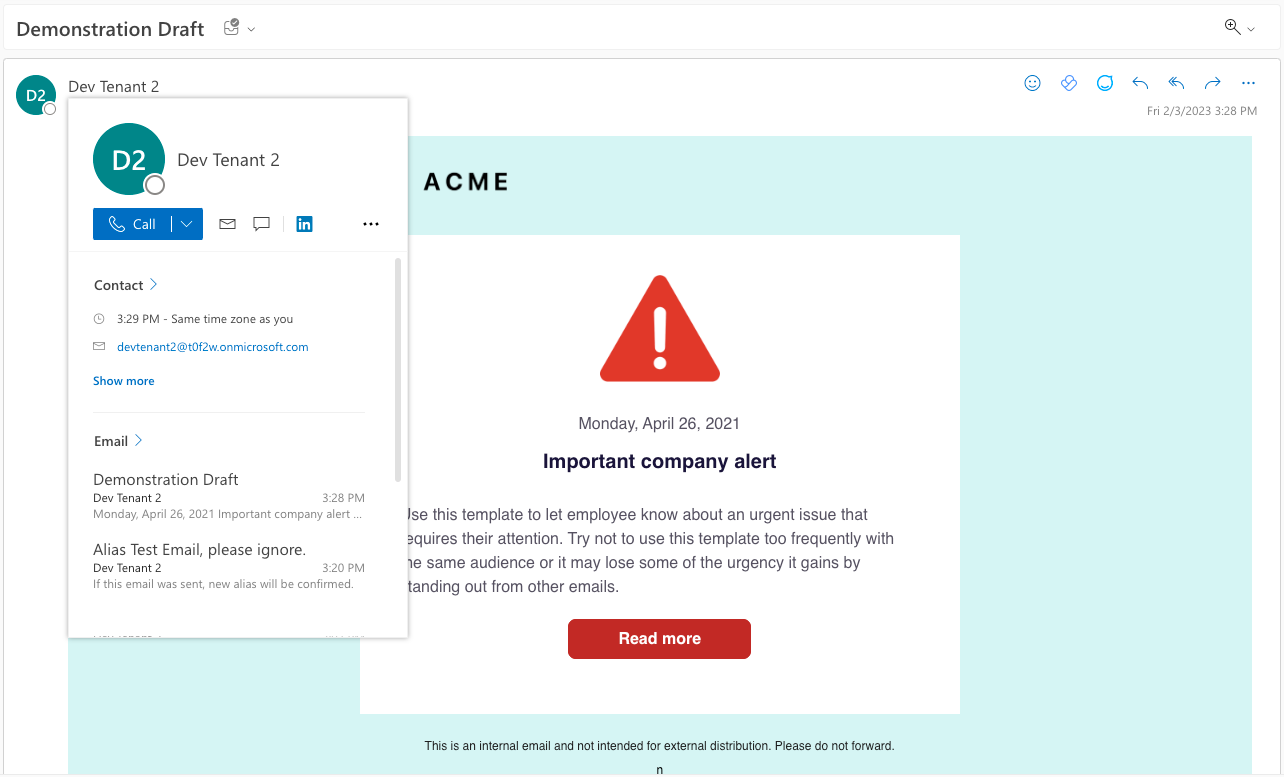Screen dimensions: 1284x777
Task: Click the reply all icon
Action: 1176,83
